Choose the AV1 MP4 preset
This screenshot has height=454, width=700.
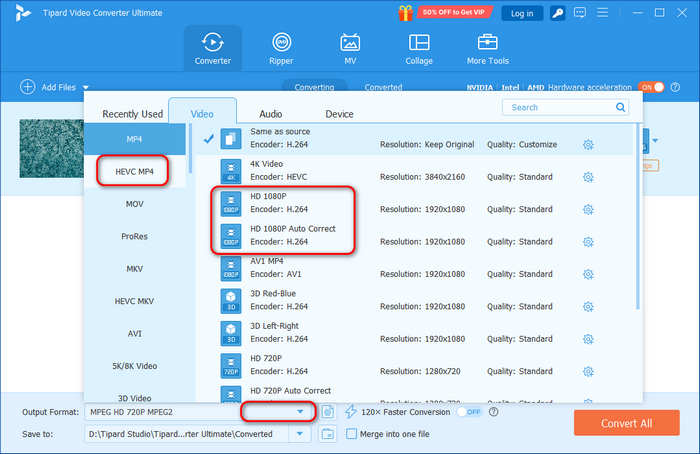click(415, 268)
